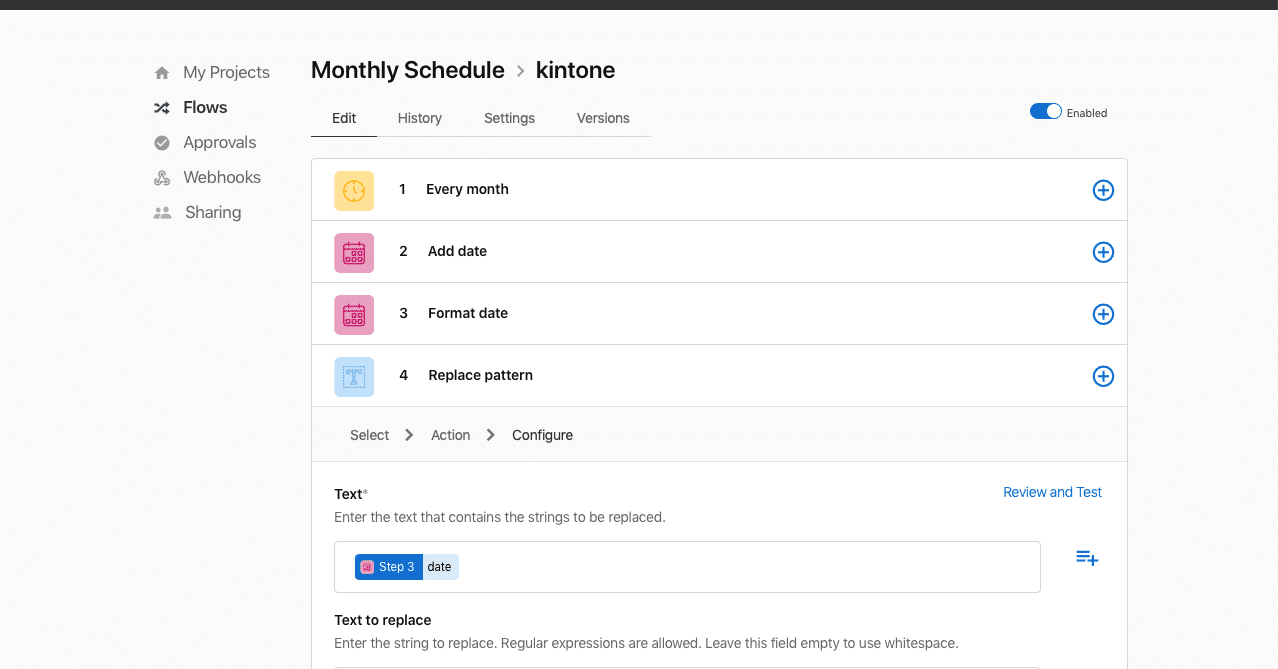
Task: Switch to the History tab
Action: (420, 118)
